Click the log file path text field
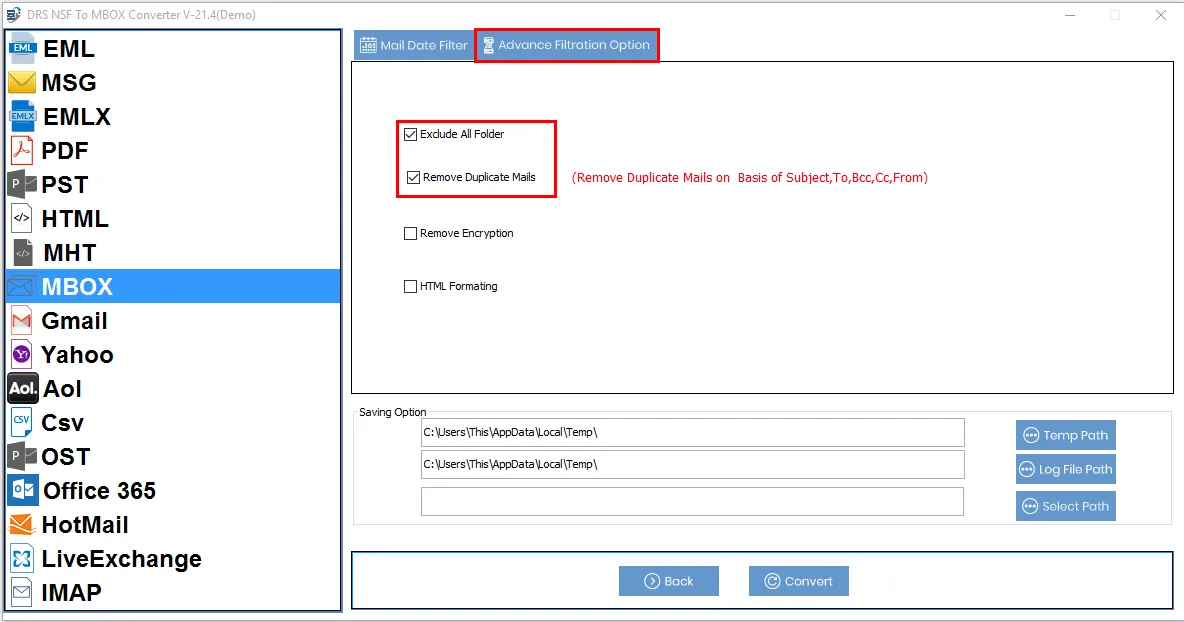The width and height of the screenshot is (1184, 622). [x=692, y=464]
